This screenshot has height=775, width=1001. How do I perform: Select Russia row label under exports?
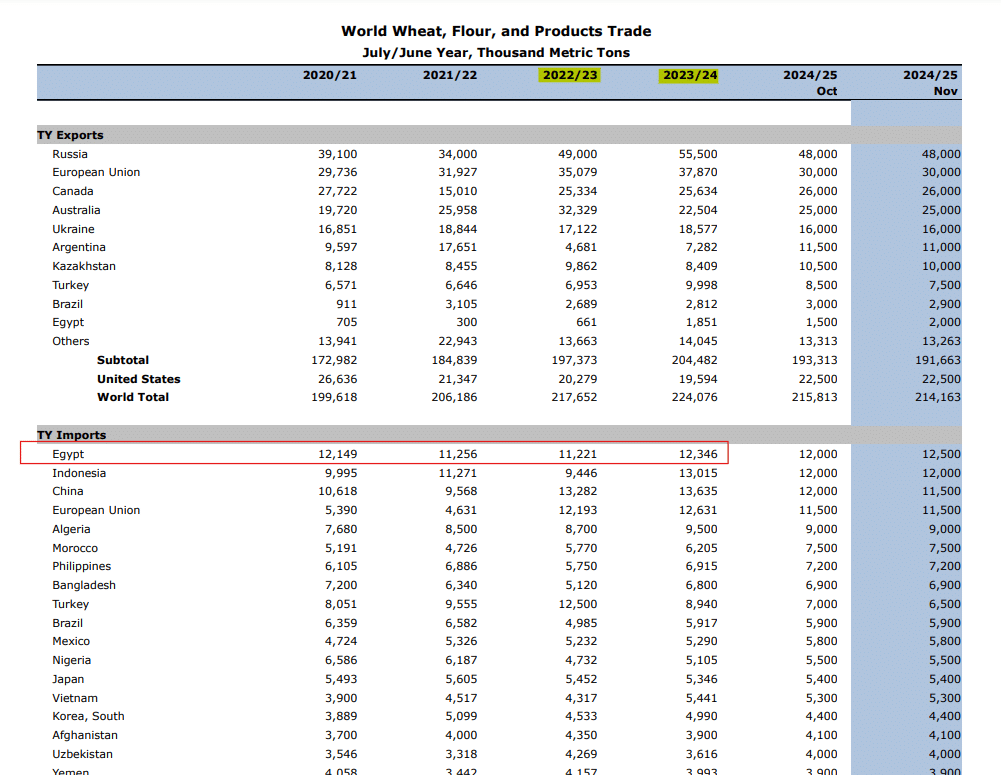tap(70, 154)
